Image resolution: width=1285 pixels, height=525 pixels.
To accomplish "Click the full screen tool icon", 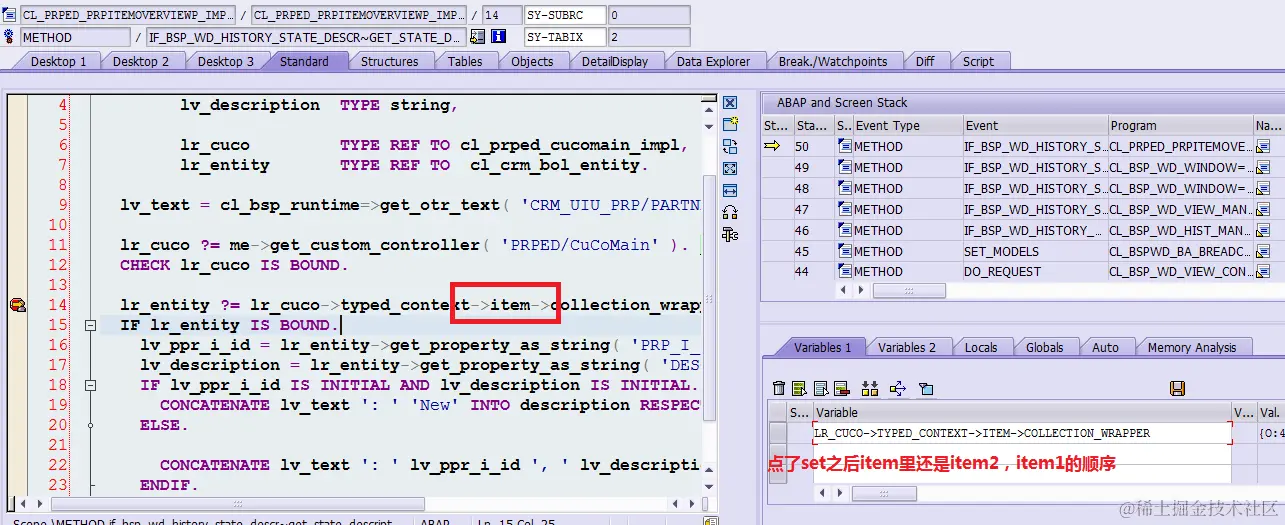I will [x=730, y=168].
